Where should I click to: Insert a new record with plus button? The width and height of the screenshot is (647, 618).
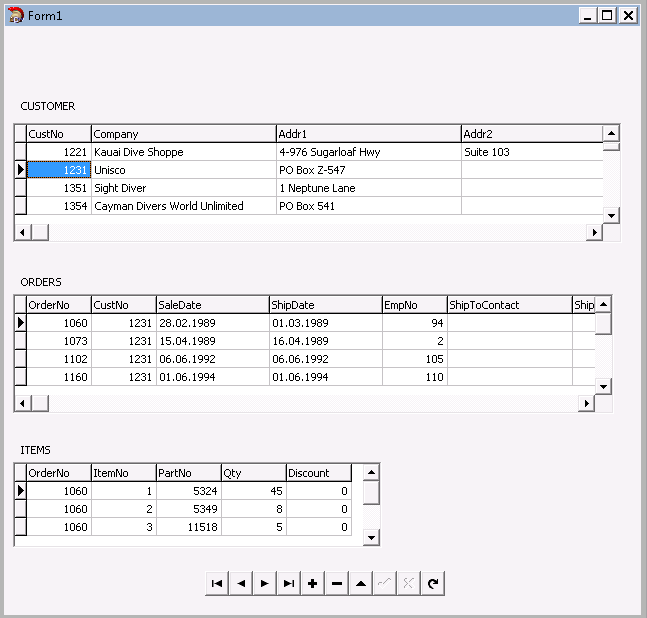pos(313,583)
